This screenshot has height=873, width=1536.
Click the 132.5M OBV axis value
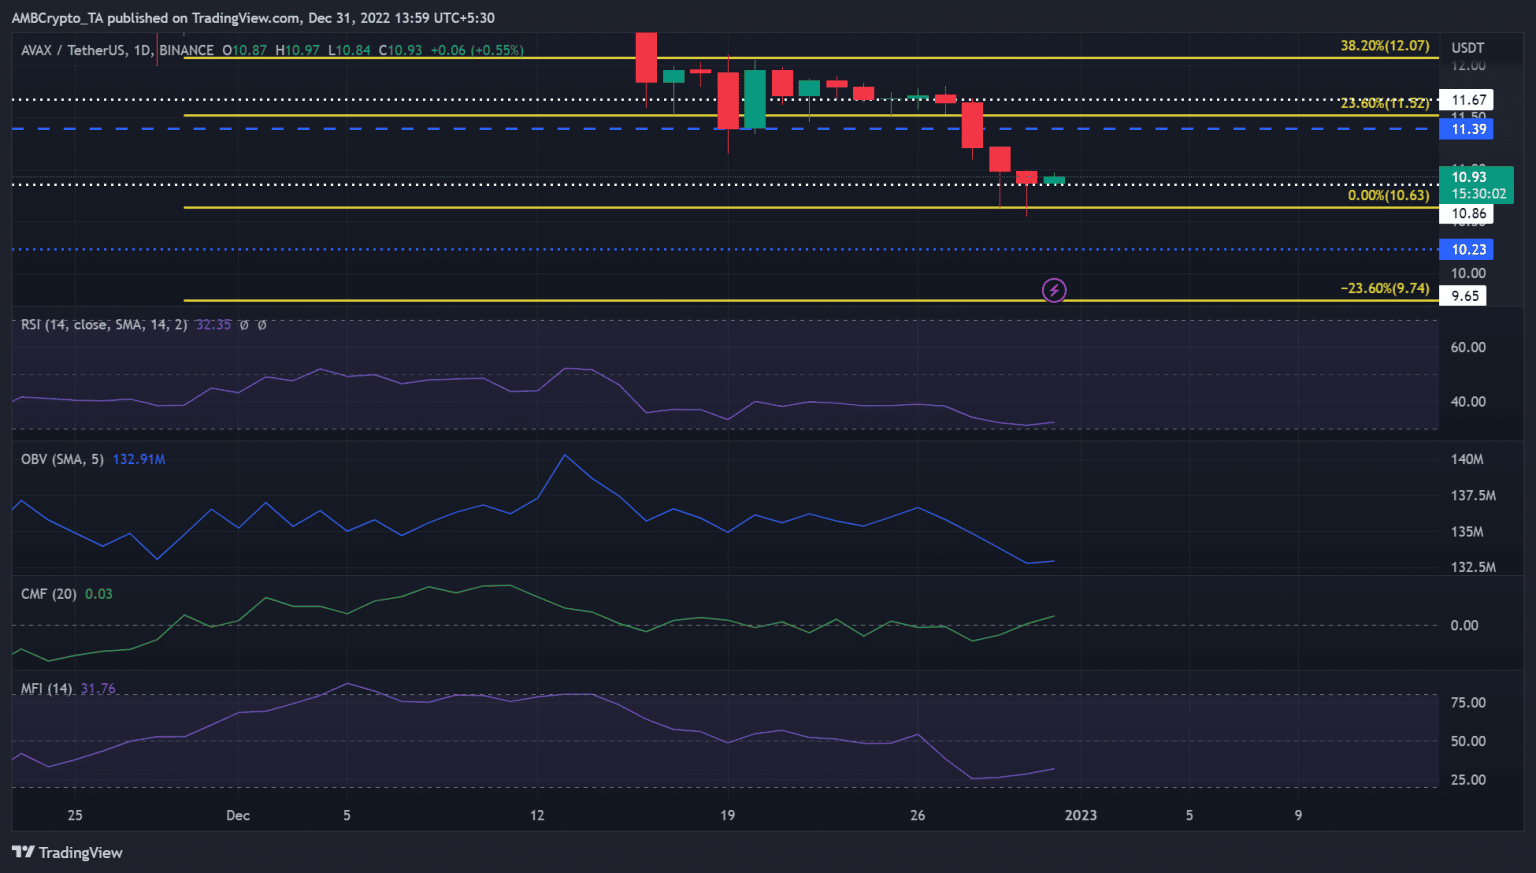coord(1473,567)
